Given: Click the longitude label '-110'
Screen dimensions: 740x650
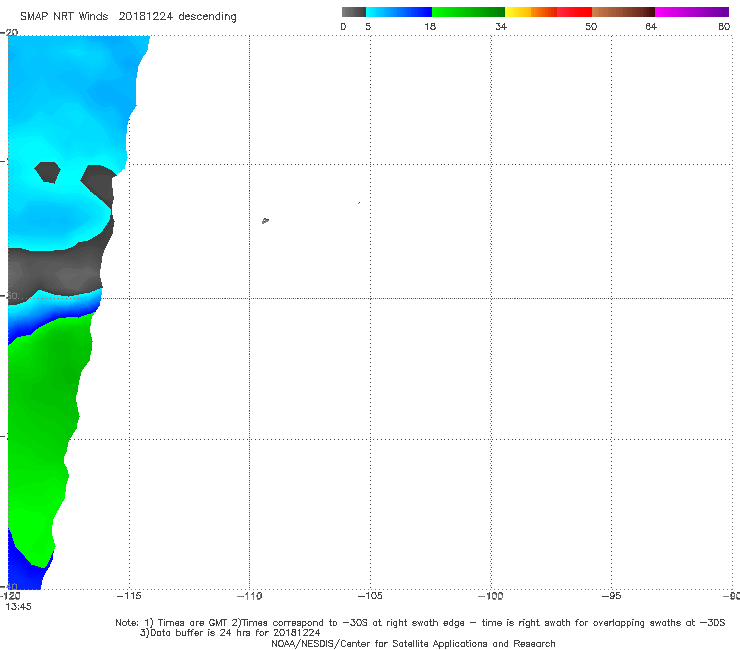Looking at the screenshot, I should [x=249, y=596].
